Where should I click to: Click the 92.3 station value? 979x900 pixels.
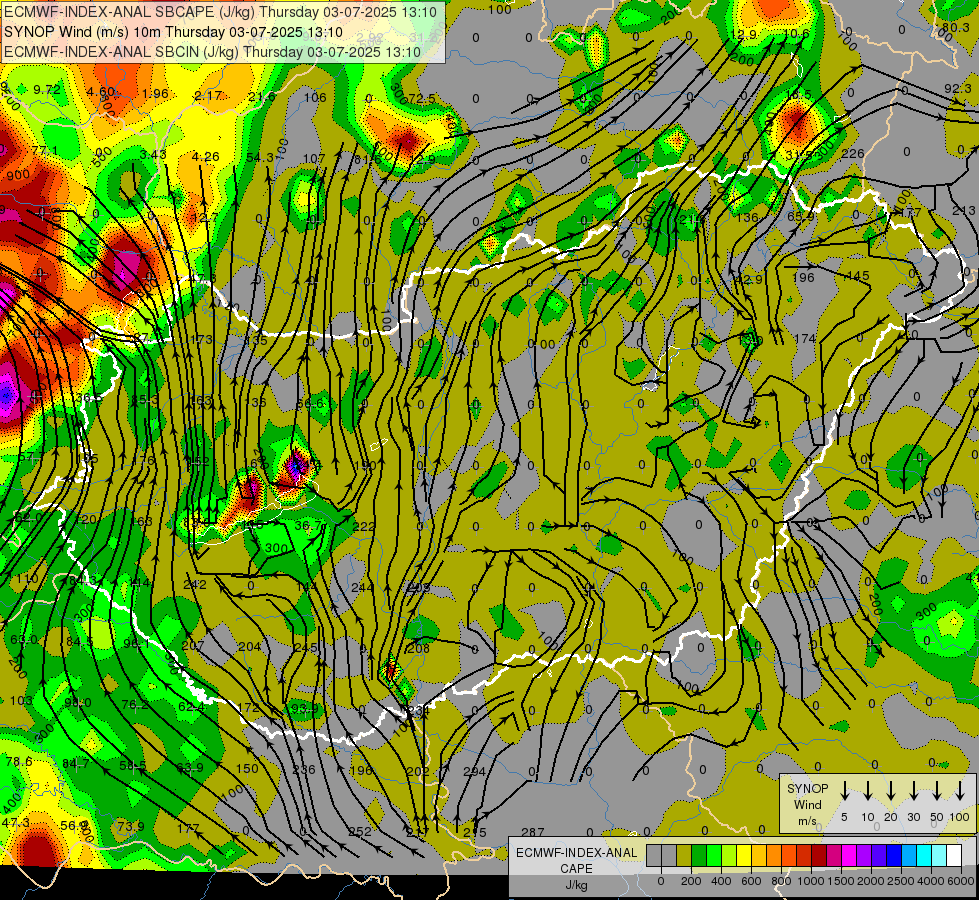(x=958, y=89)
